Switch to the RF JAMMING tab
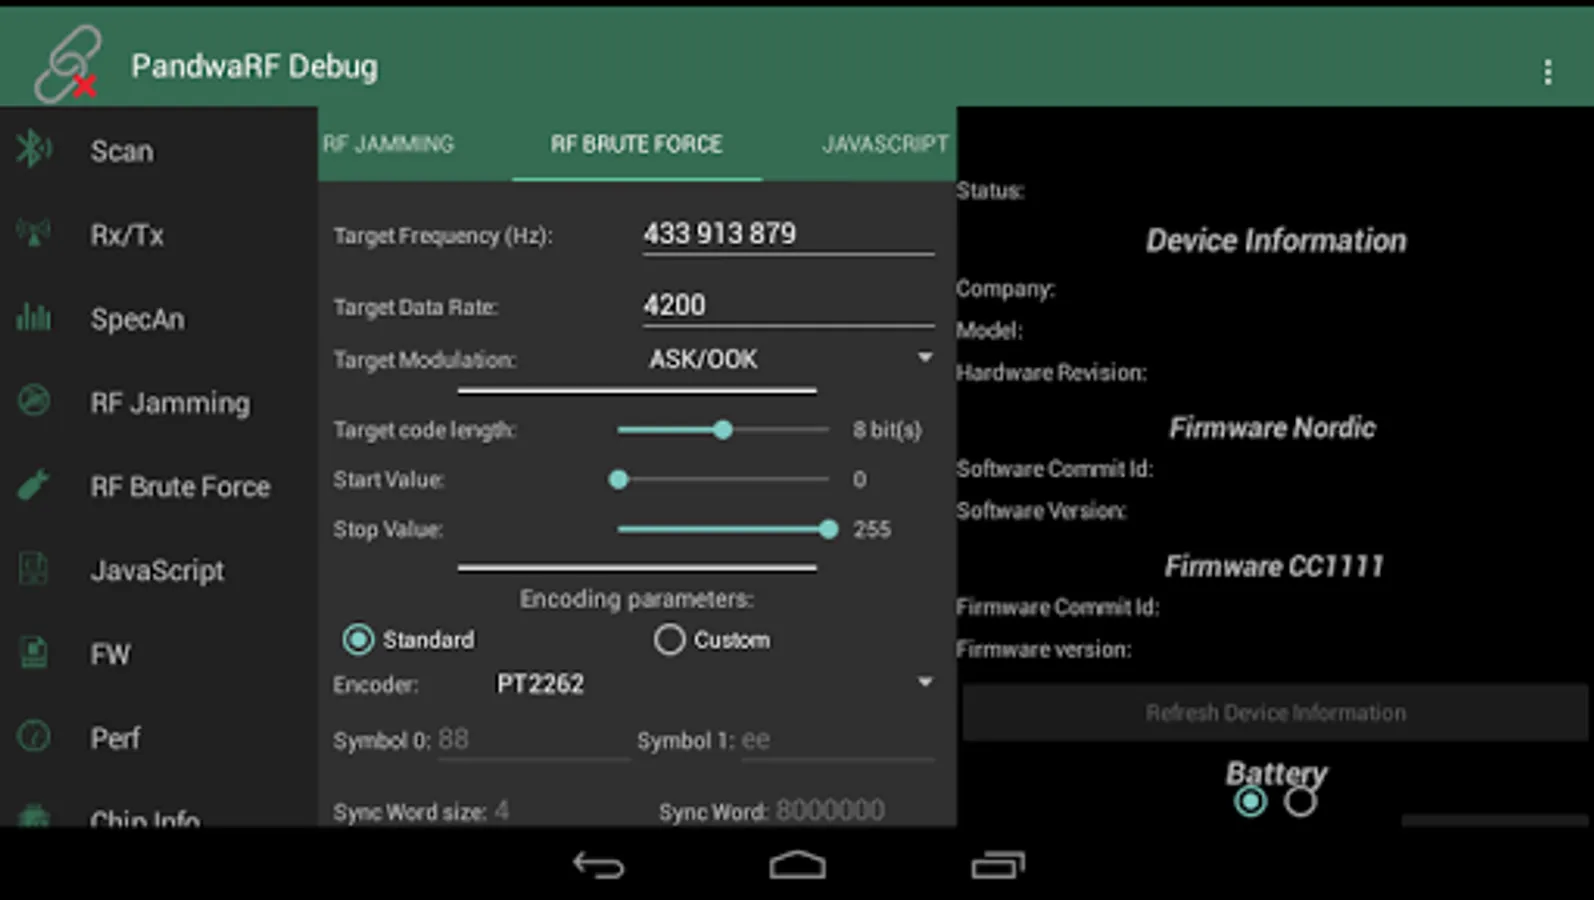1594x900 pixels. (x=388, y=144)
